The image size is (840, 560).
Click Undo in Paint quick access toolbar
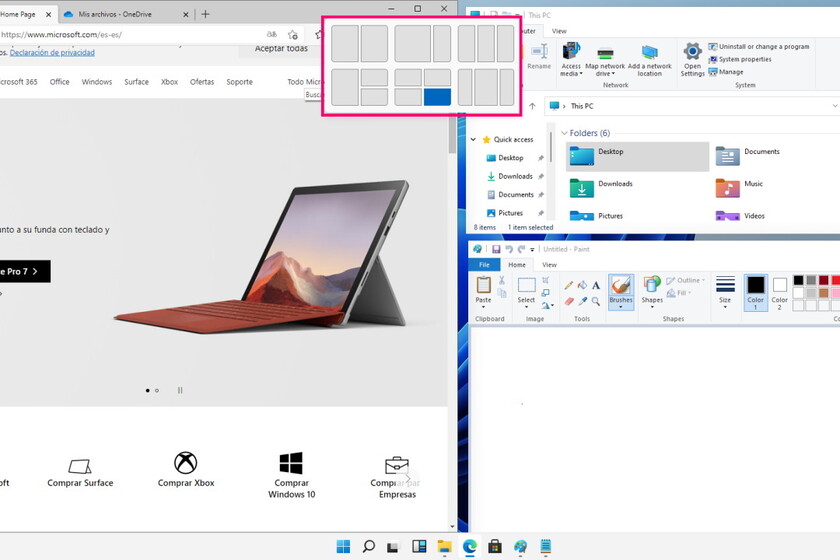[509, 249]
